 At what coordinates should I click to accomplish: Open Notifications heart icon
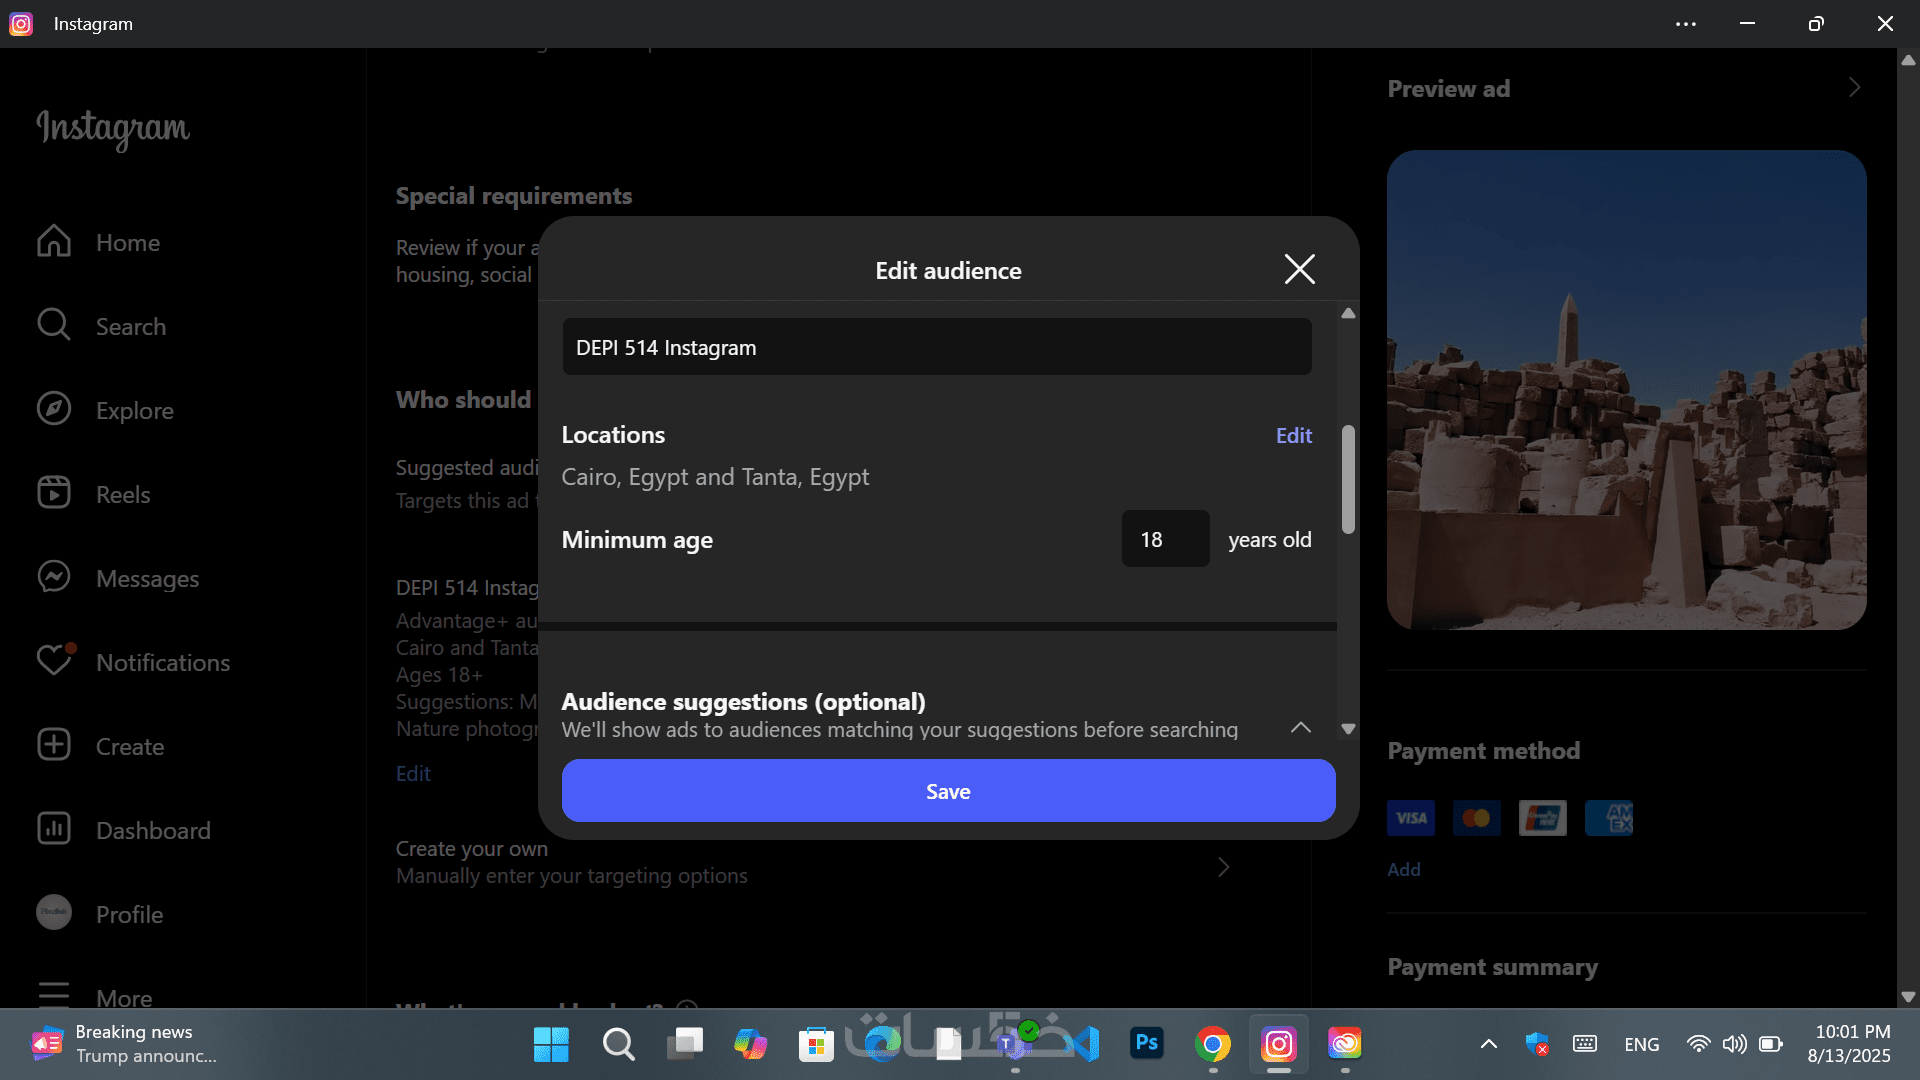[54, 661]
